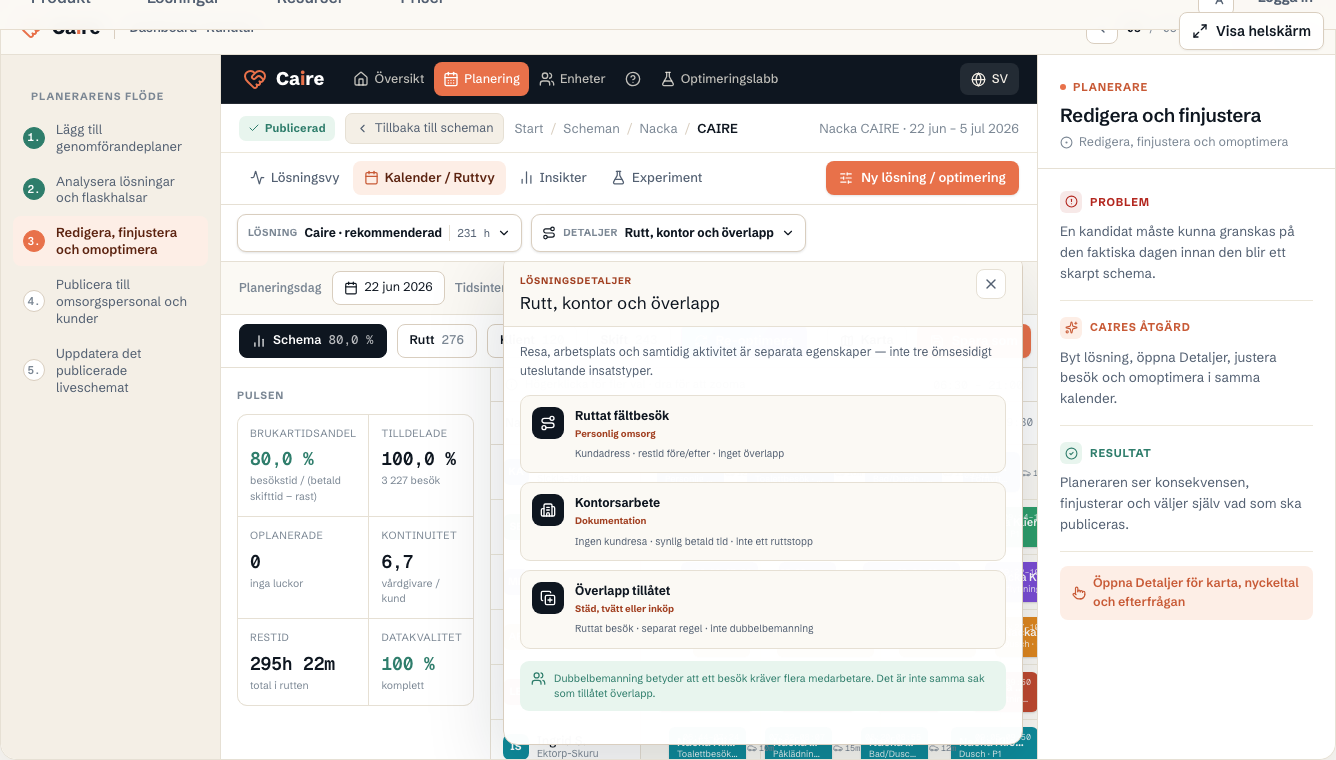The width and height of the screenshot is (1336, 760).
Task: Click the Oplanerade 0 value
Action: 256,562
